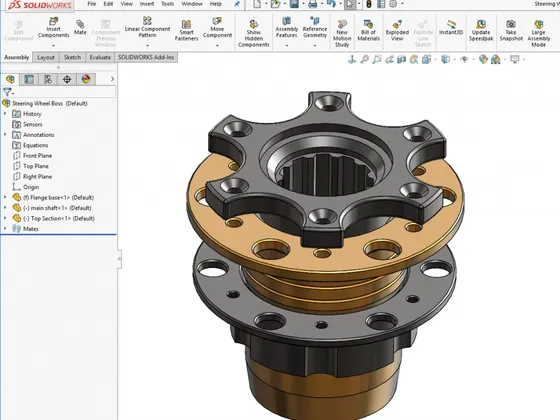The image size is (560, 420).
Task: Open the Edit menu
Action: point(108,4)
